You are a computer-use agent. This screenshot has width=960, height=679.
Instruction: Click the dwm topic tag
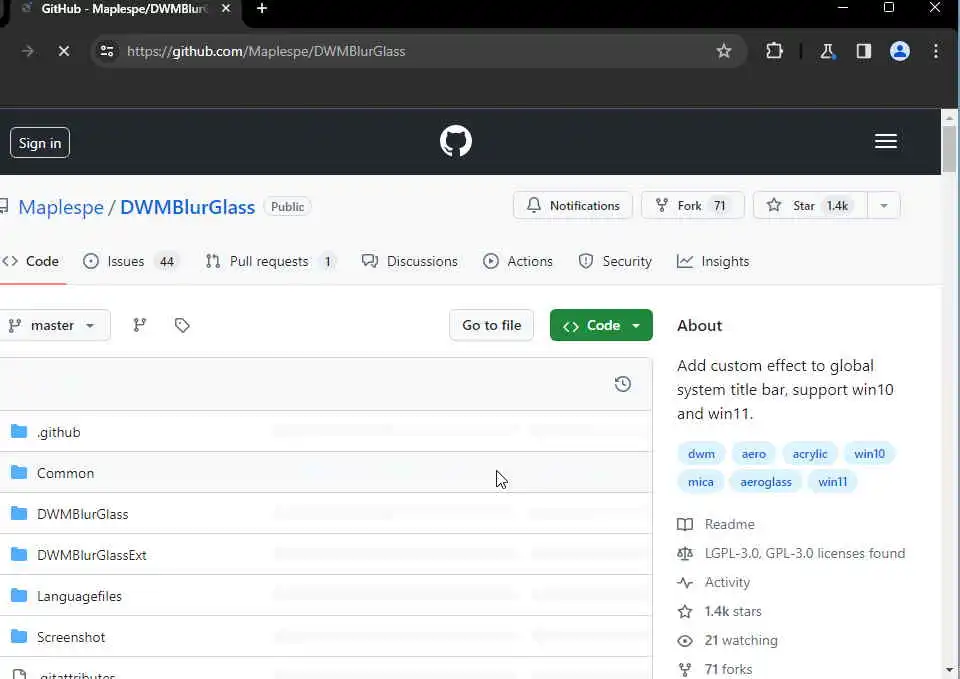click(701, 454)
